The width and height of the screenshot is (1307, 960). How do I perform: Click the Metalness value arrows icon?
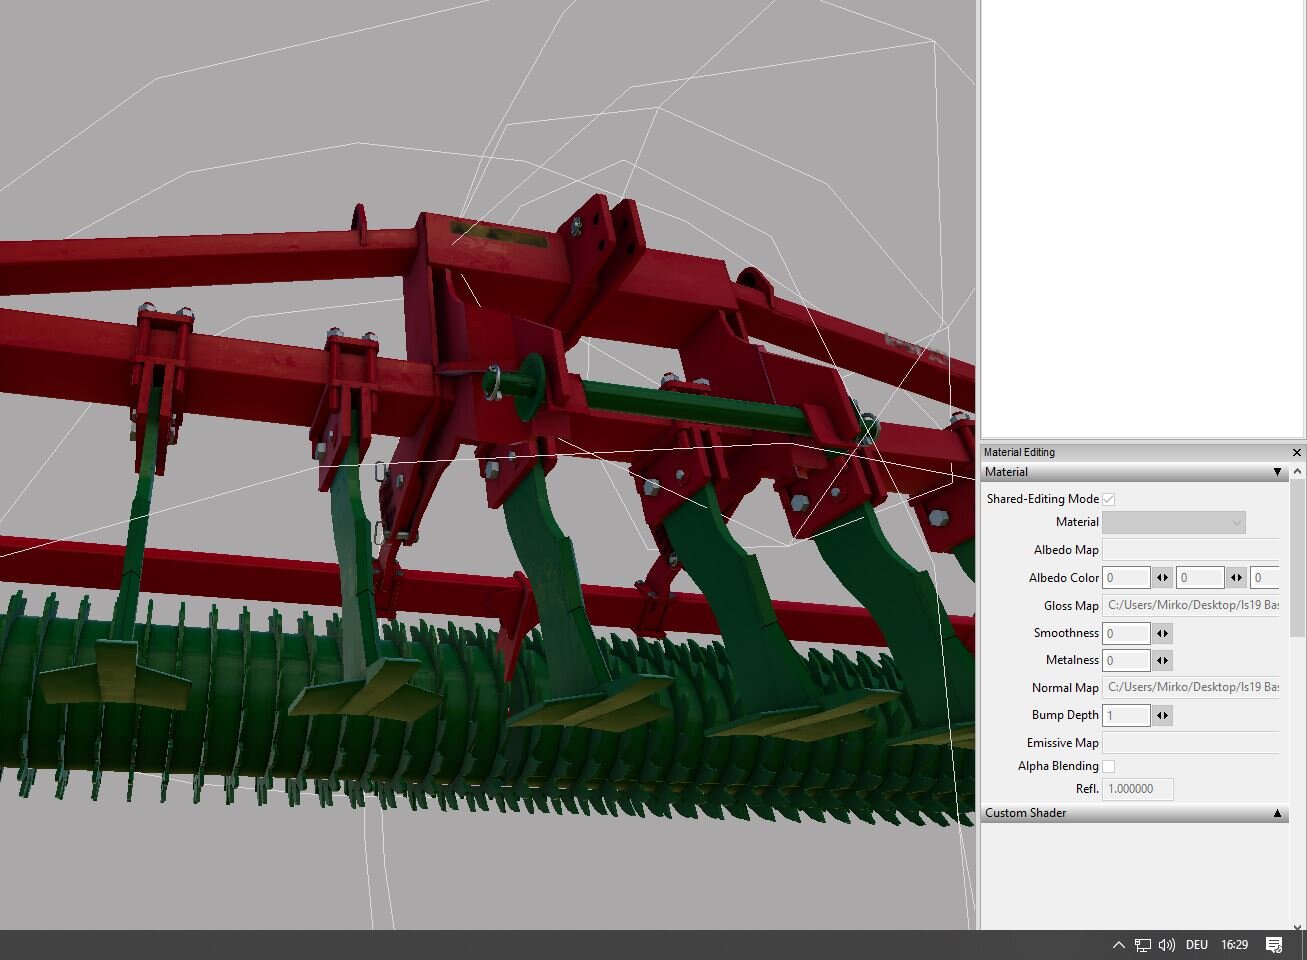pyautogui.click(x=1162, y=660)
